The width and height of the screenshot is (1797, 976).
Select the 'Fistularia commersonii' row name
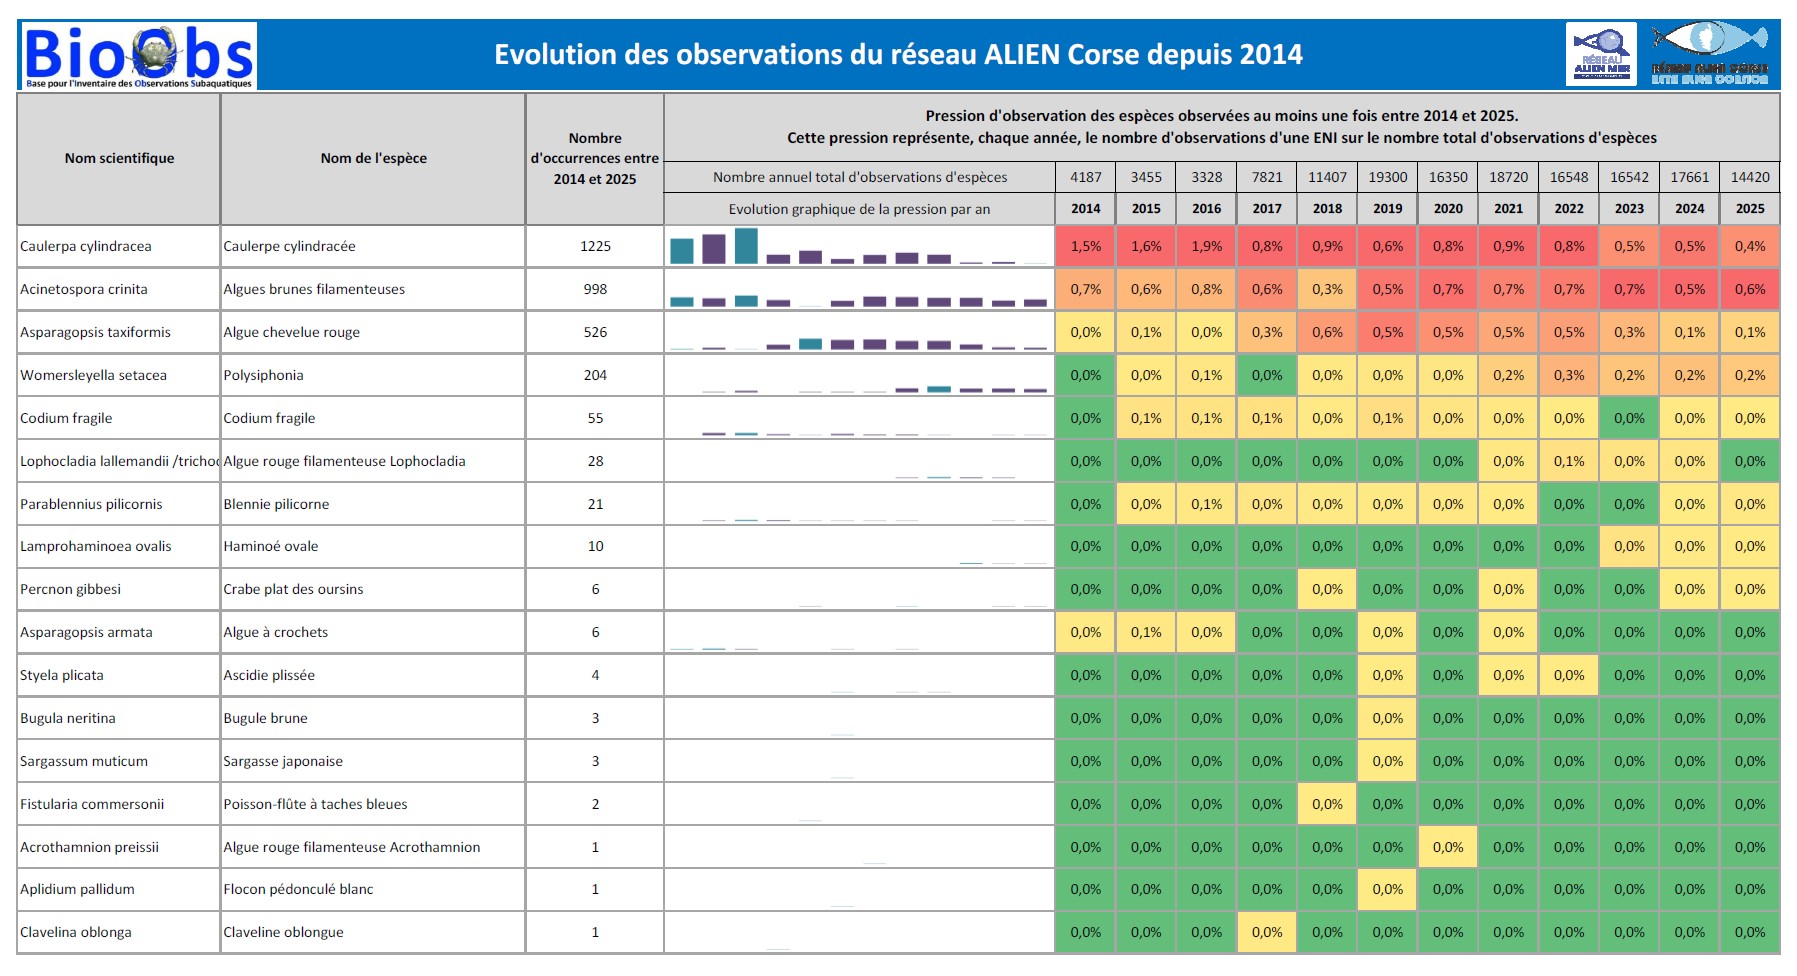click(92, 804)
